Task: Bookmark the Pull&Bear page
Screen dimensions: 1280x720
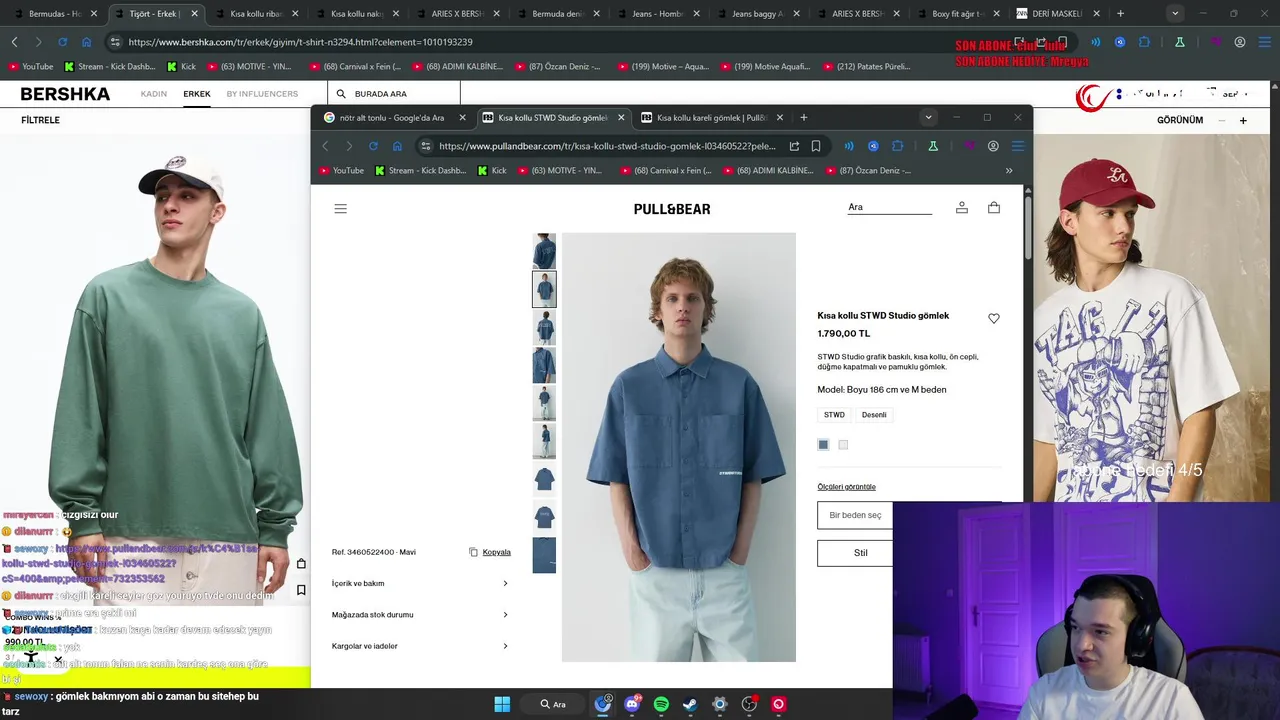Action: (816, 146)
